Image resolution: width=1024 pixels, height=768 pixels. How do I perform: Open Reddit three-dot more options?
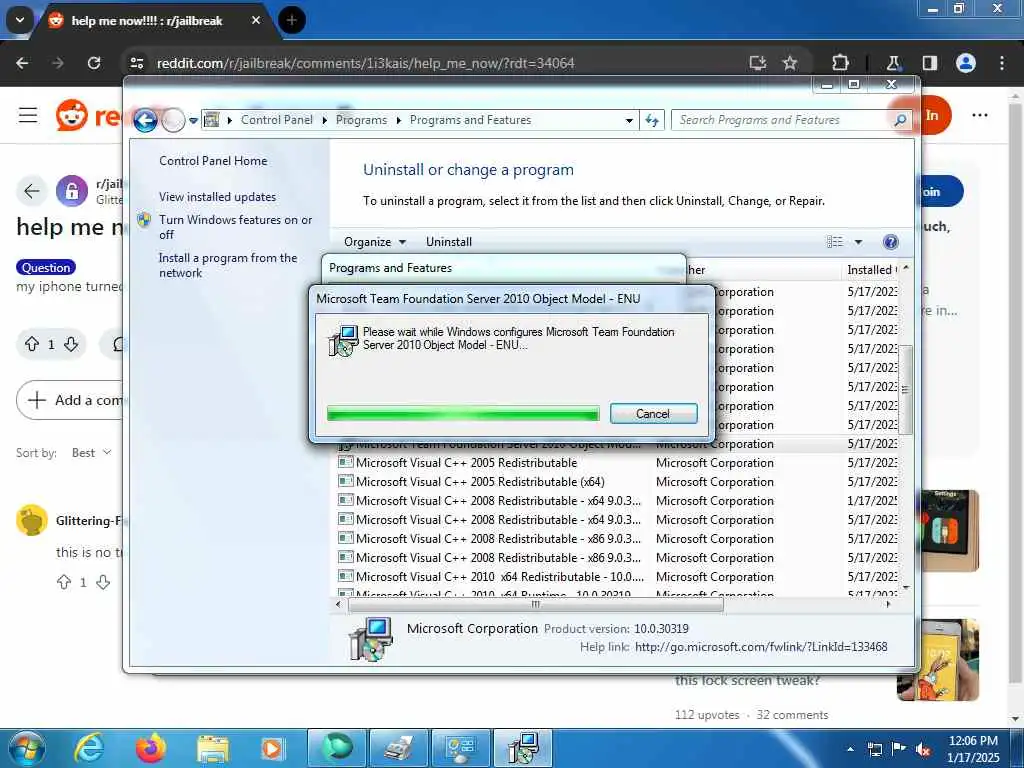click(x=980, y=116)
